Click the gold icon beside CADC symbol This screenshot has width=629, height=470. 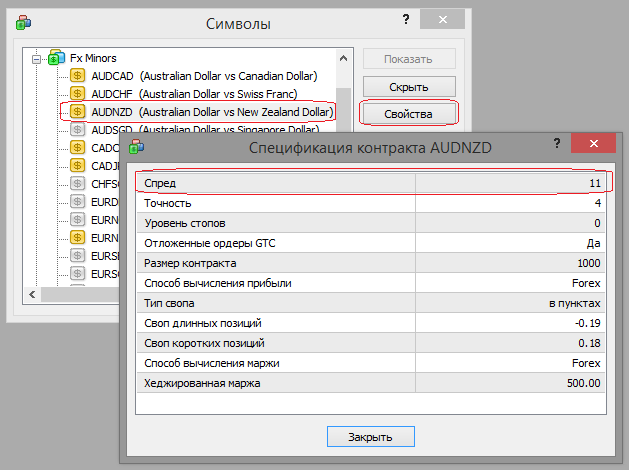77,148
